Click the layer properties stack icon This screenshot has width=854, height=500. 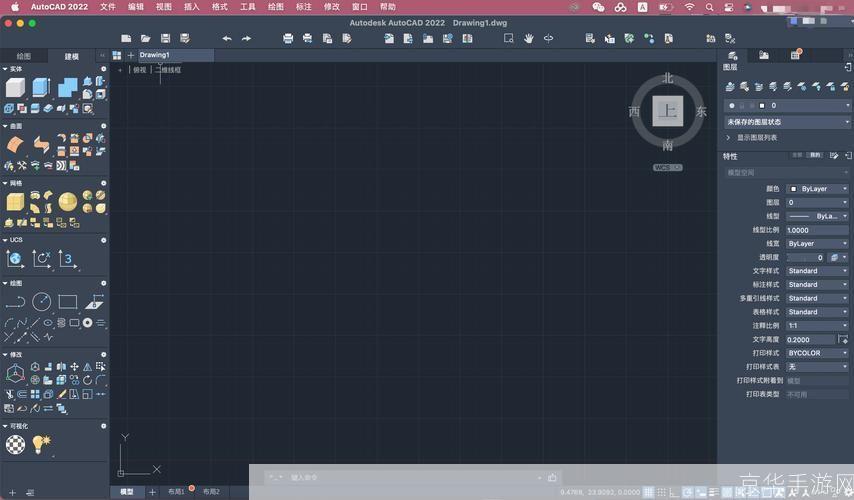point(730,86)
